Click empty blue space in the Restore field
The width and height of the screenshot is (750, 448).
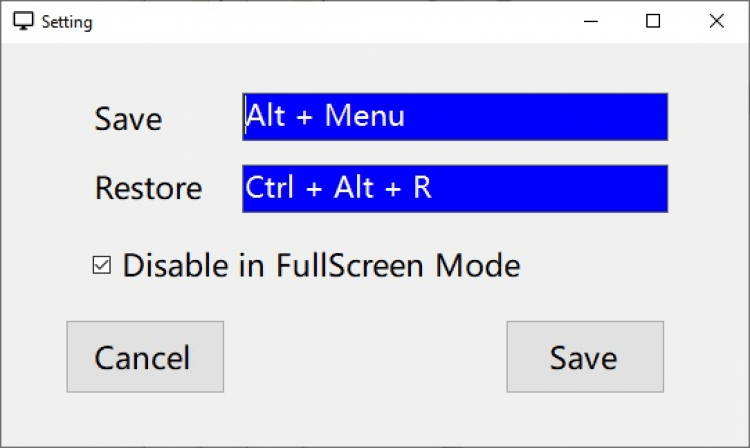coord(560,189)
